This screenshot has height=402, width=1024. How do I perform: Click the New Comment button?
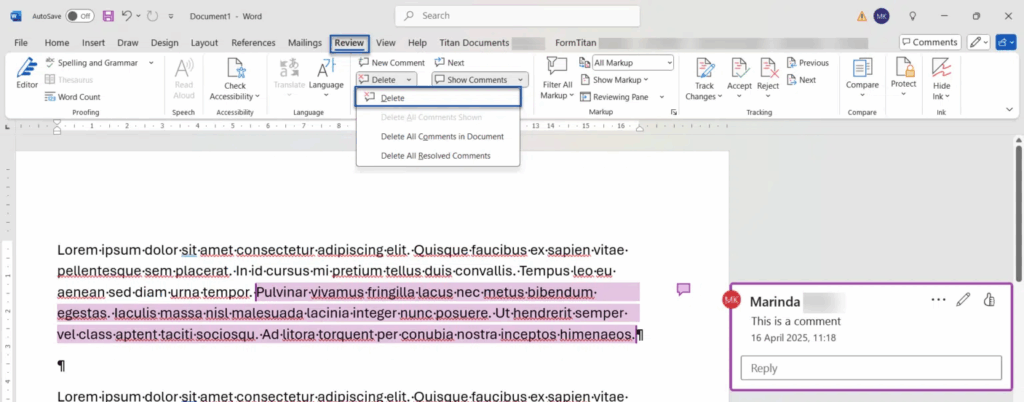(x=391, y=63)
